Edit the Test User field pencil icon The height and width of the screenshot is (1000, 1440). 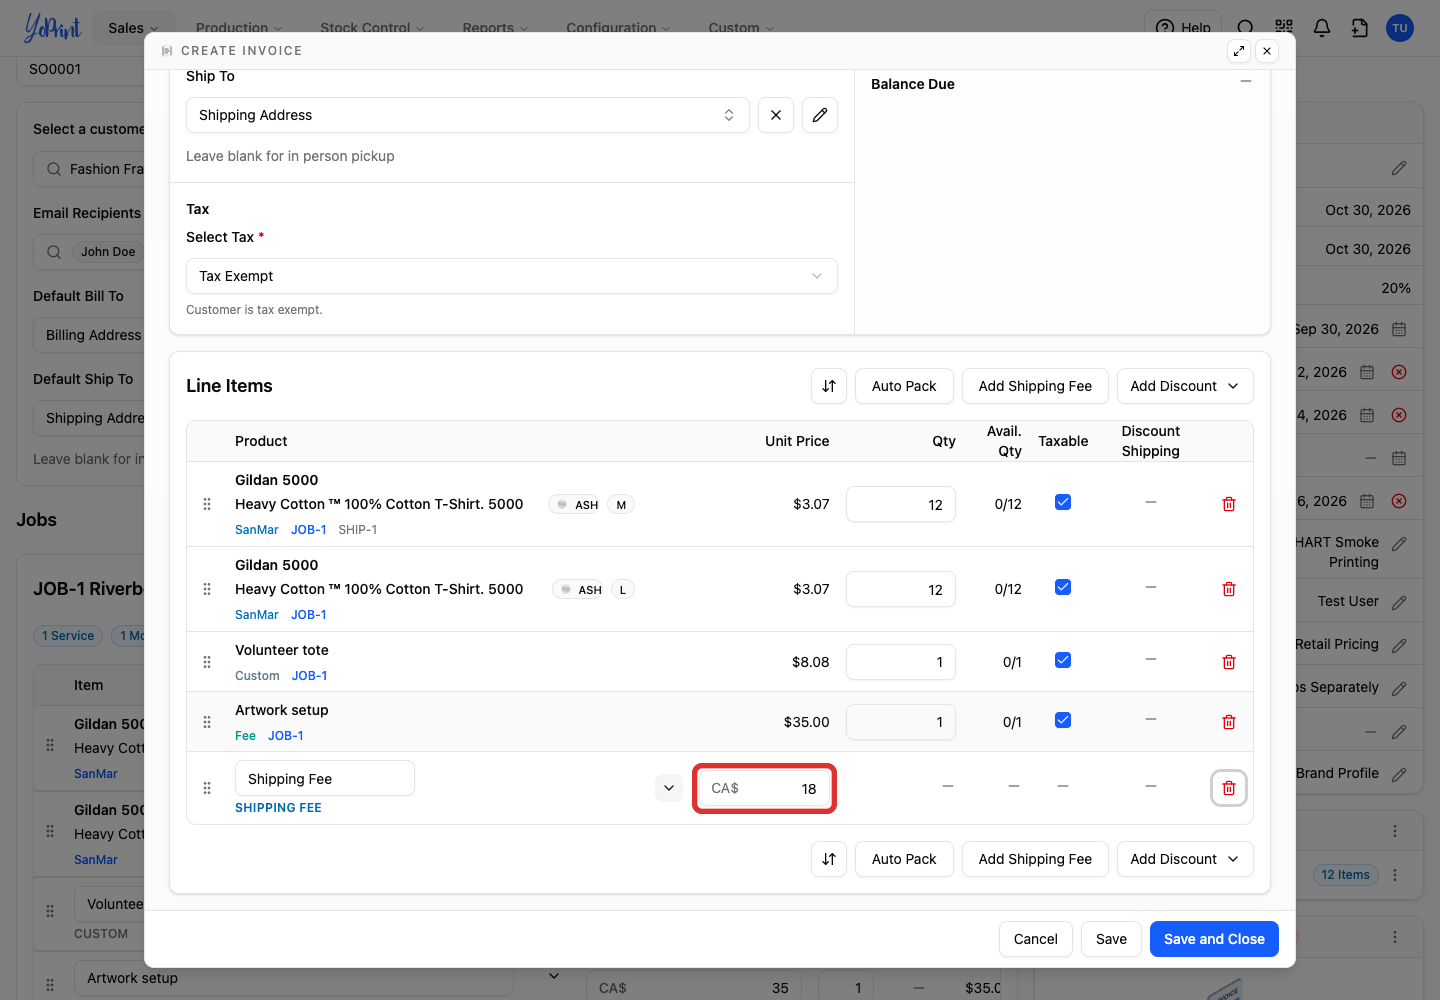[x=1399, y=602]
